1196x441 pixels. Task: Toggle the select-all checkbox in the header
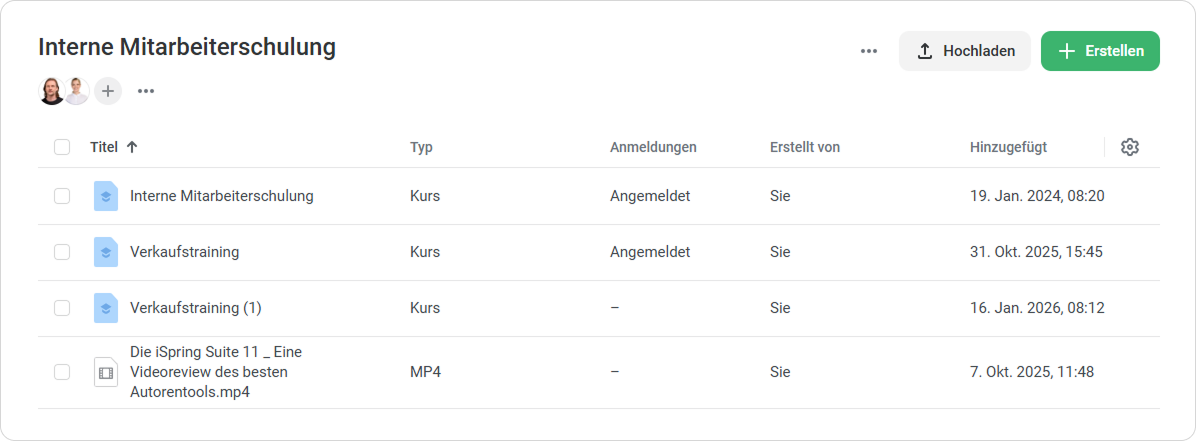[62, 147]
